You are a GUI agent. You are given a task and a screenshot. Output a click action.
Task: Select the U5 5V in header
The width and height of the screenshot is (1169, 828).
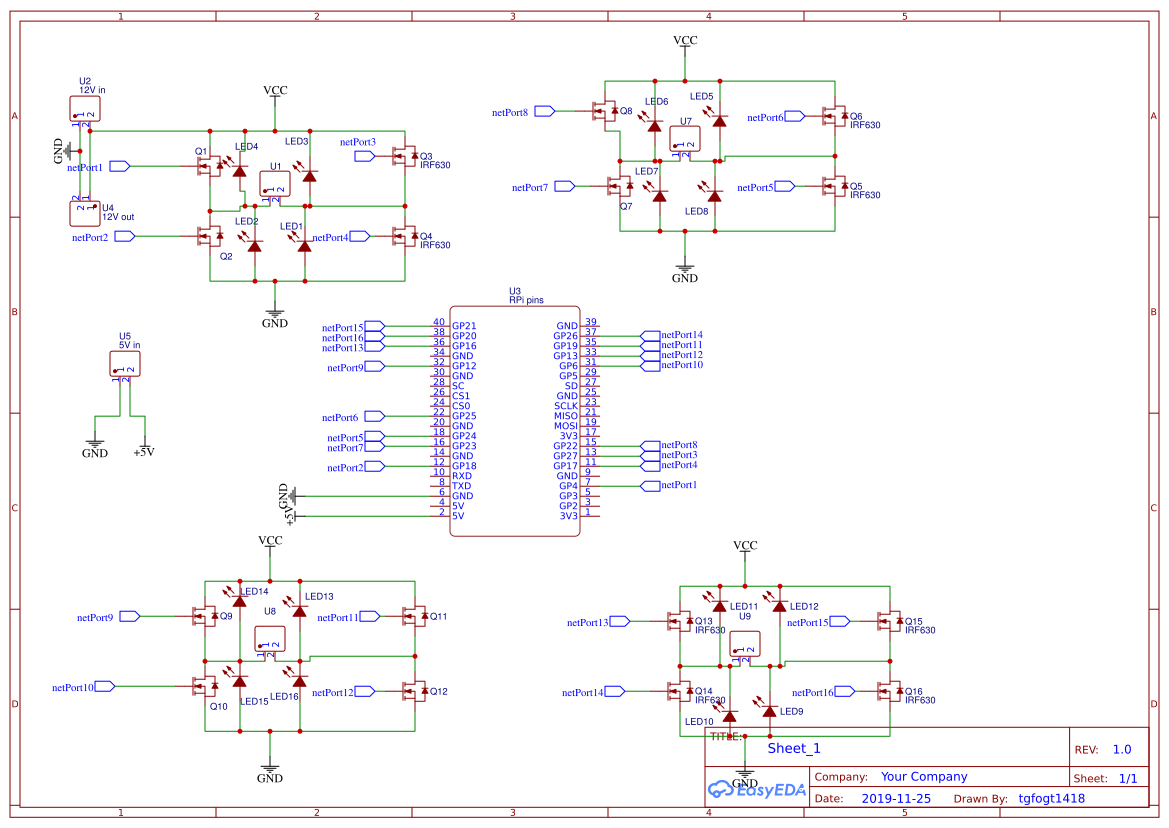[x=126, y=363]
